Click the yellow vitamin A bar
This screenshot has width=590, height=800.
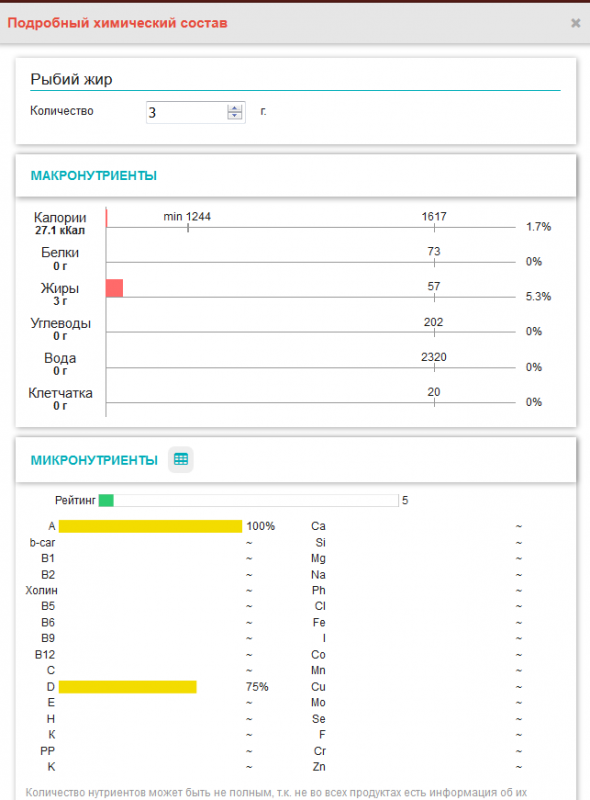point(150,526)
